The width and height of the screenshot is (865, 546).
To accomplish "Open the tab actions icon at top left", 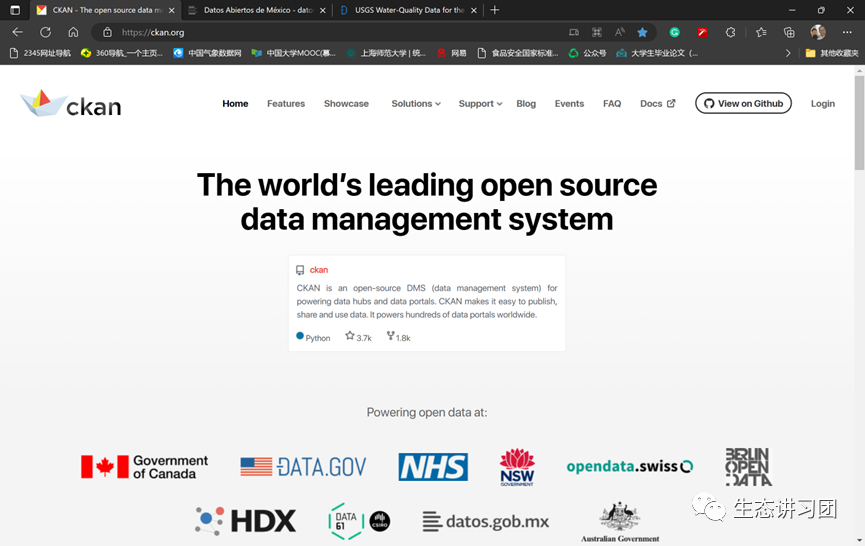I will (x=15, y=10).
